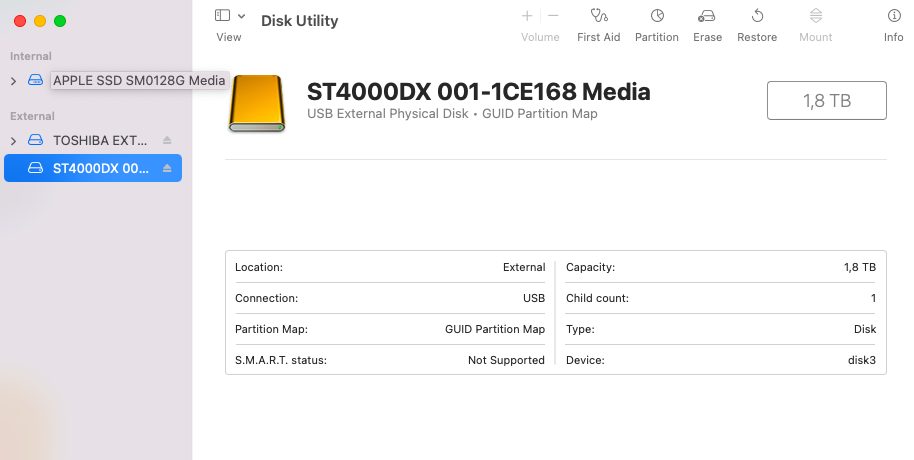Click the 1,8 TB capacity box
This screenshot has height=460, width=914.
coord(826,101)
